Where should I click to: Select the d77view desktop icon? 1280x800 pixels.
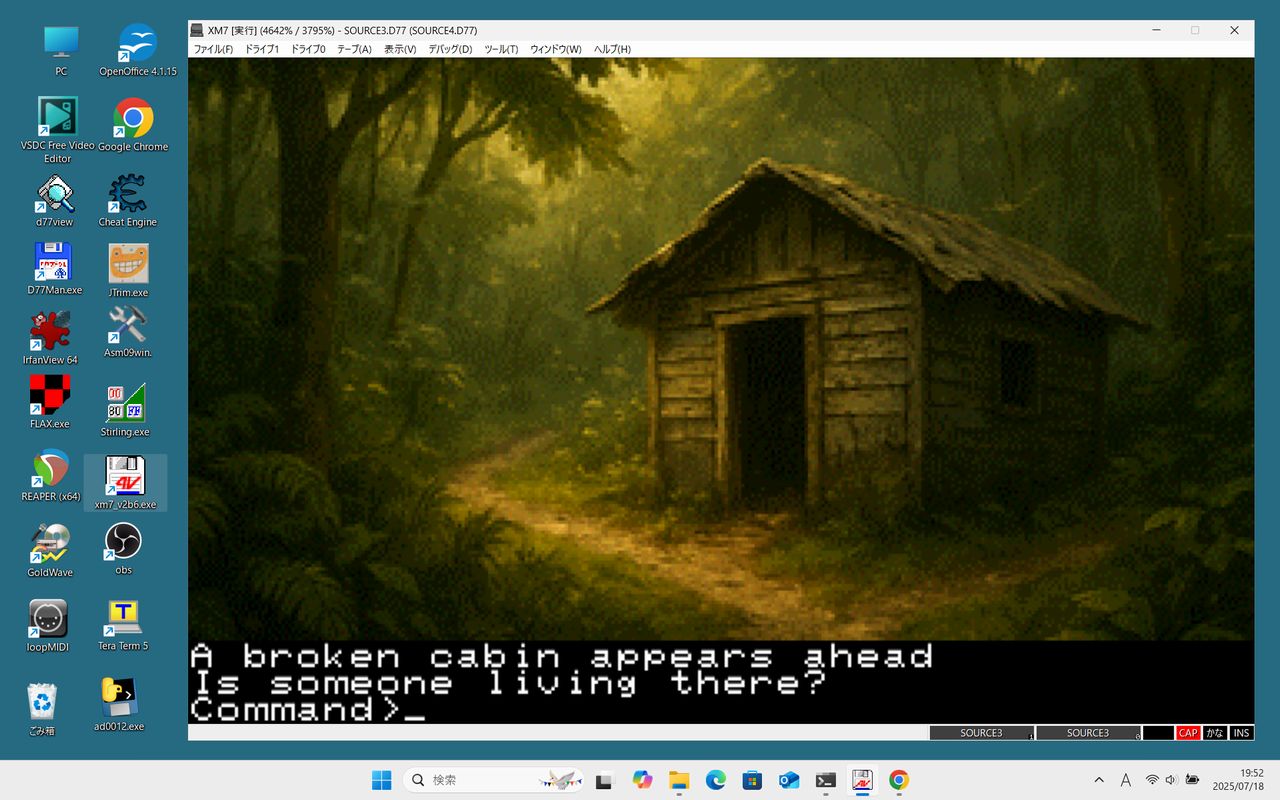55,201
